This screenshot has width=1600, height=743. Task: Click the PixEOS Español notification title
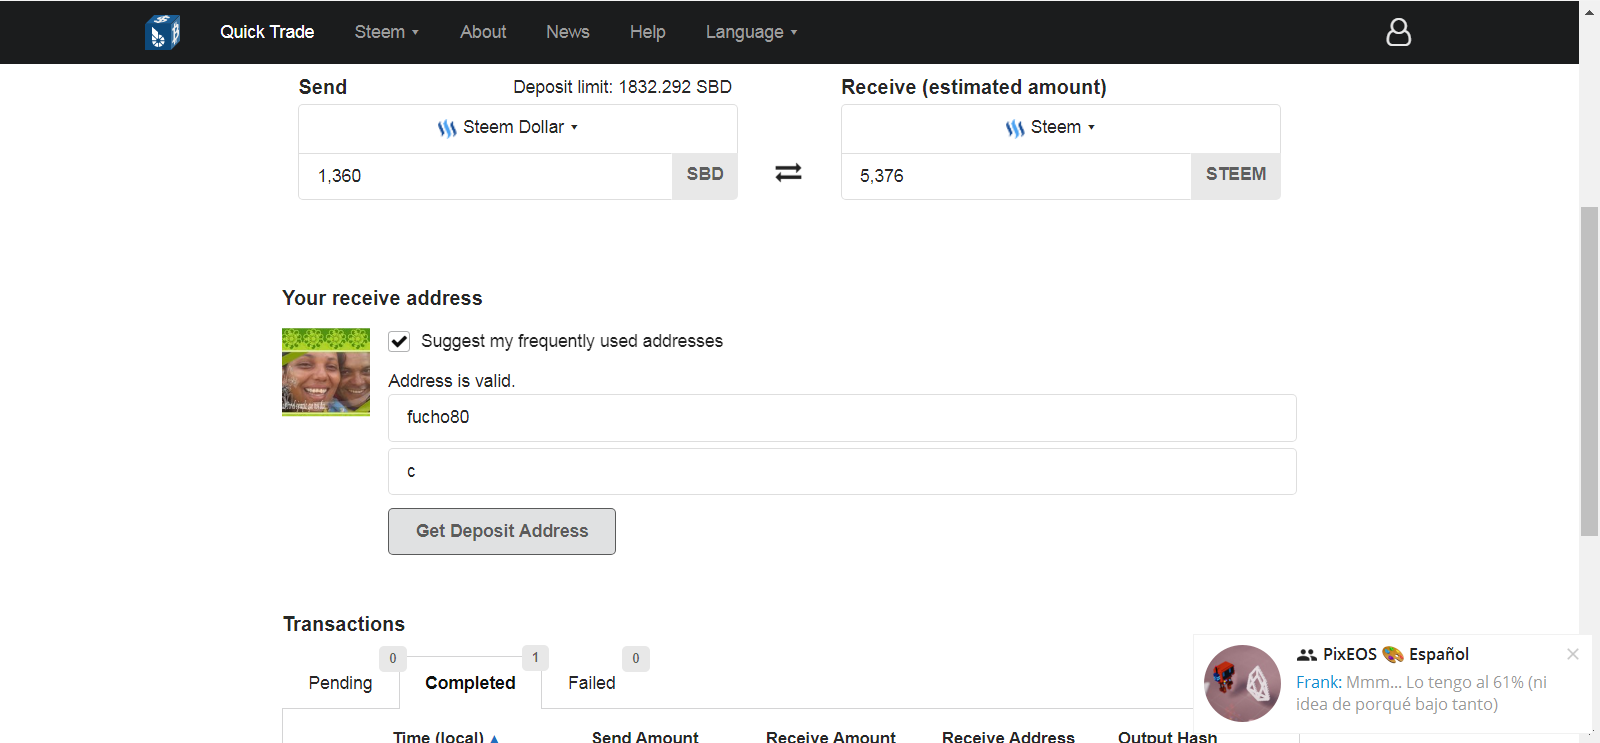click(x=1396, y=654)
